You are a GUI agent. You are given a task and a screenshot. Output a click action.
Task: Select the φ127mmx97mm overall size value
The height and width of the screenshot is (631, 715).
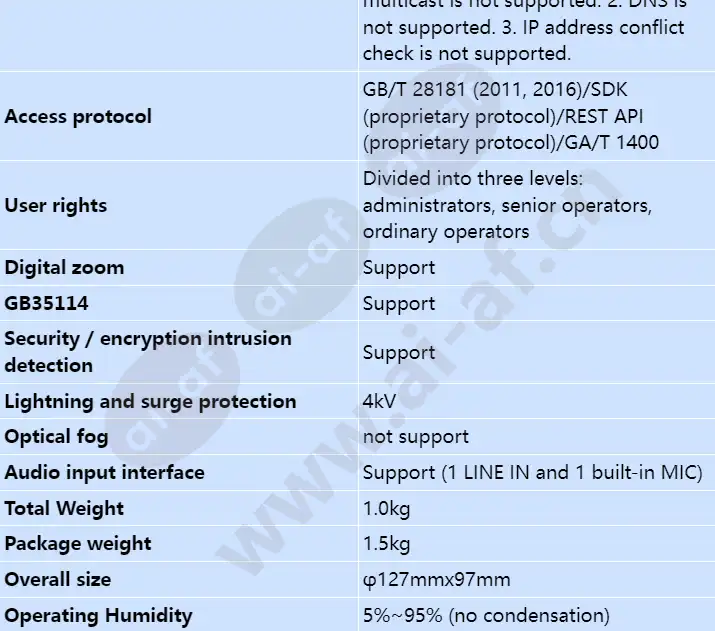click(x=437, y=580)
